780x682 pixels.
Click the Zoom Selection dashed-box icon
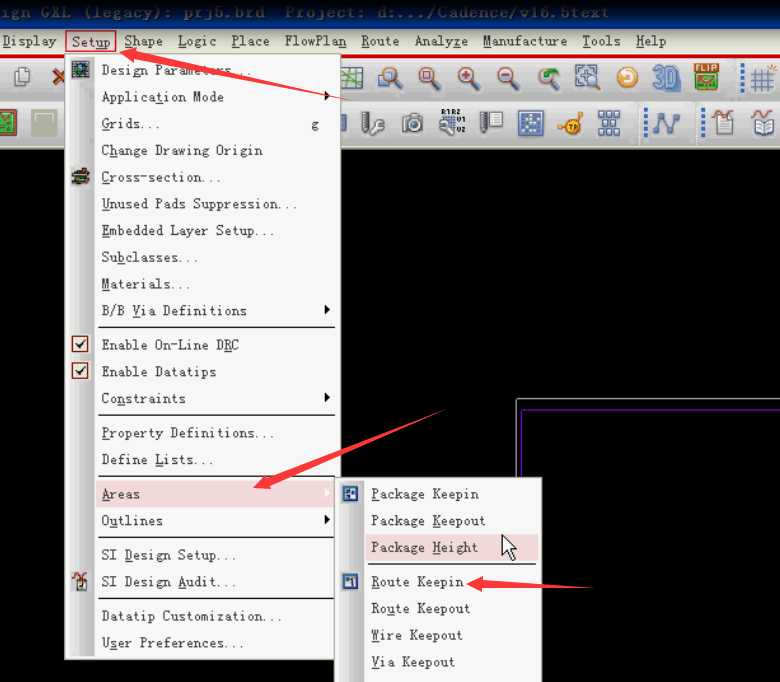click(x=587, y=77)
